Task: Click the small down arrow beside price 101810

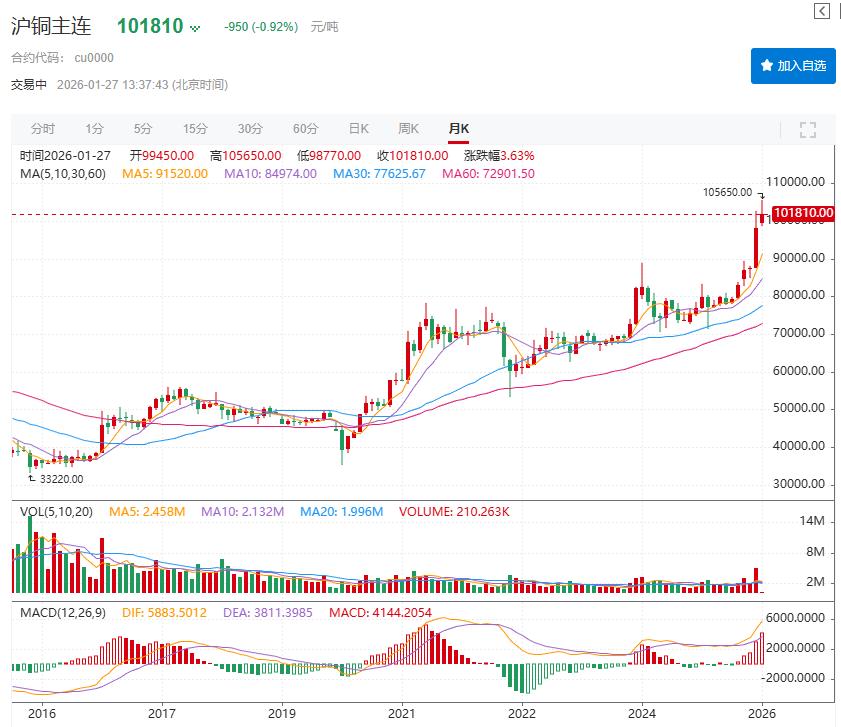Action: [x=194, y=28]
